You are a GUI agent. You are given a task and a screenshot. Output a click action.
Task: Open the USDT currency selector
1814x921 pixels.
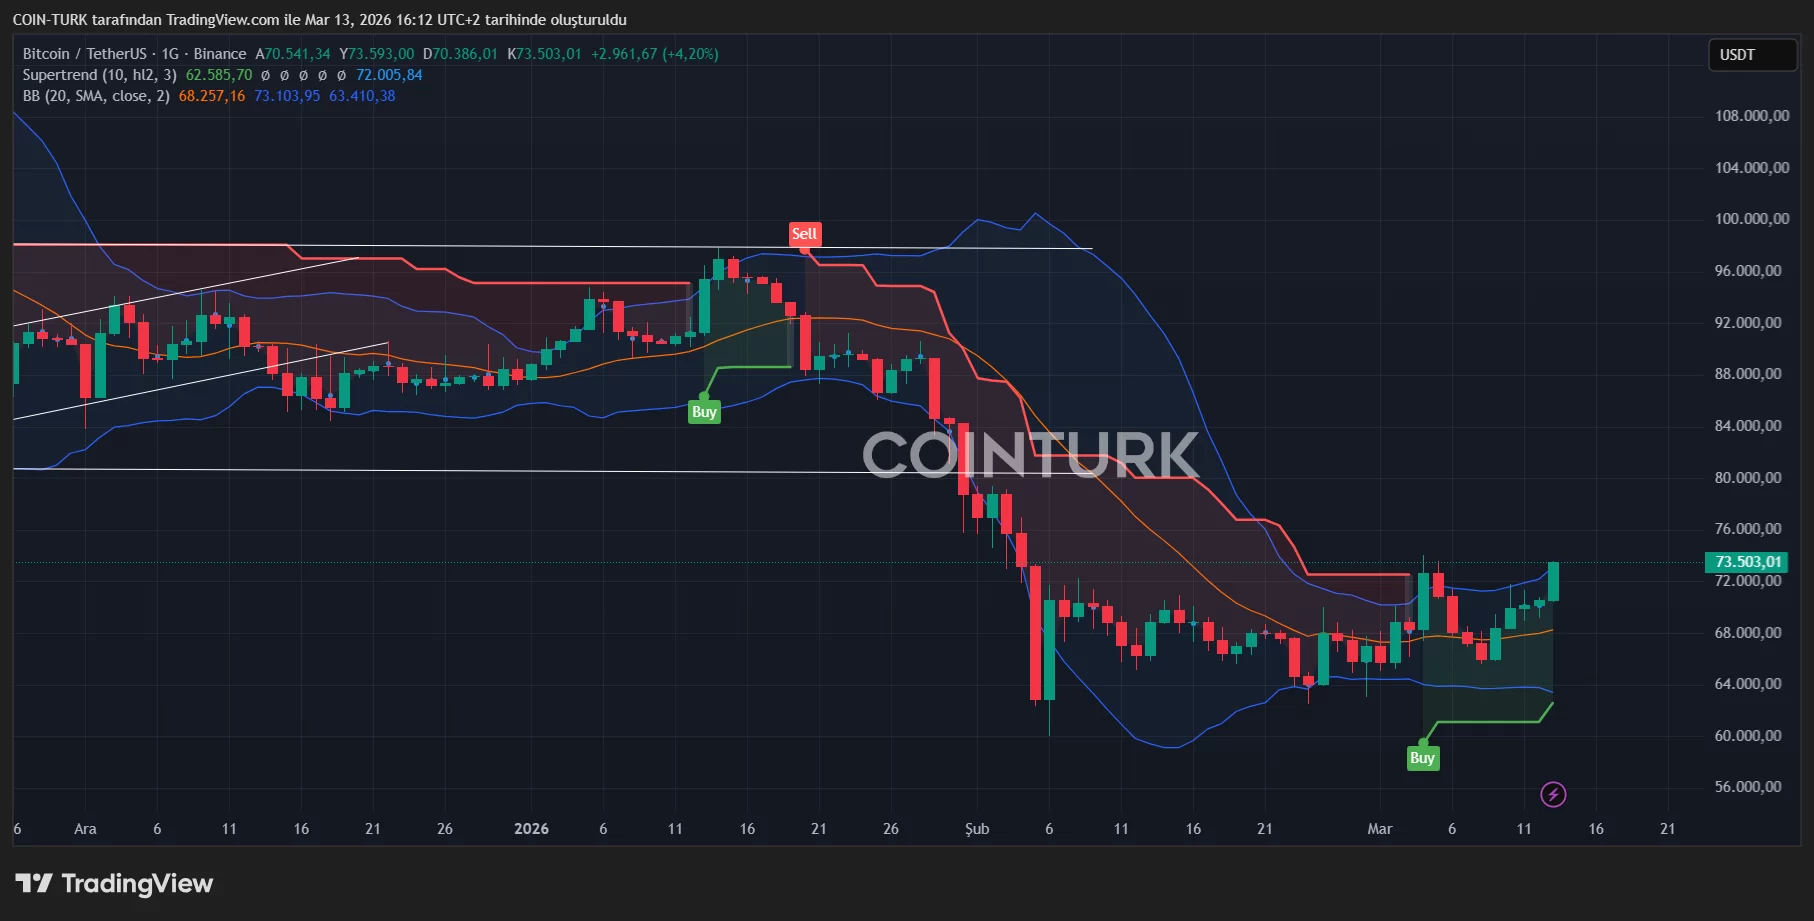[1751, 55]
